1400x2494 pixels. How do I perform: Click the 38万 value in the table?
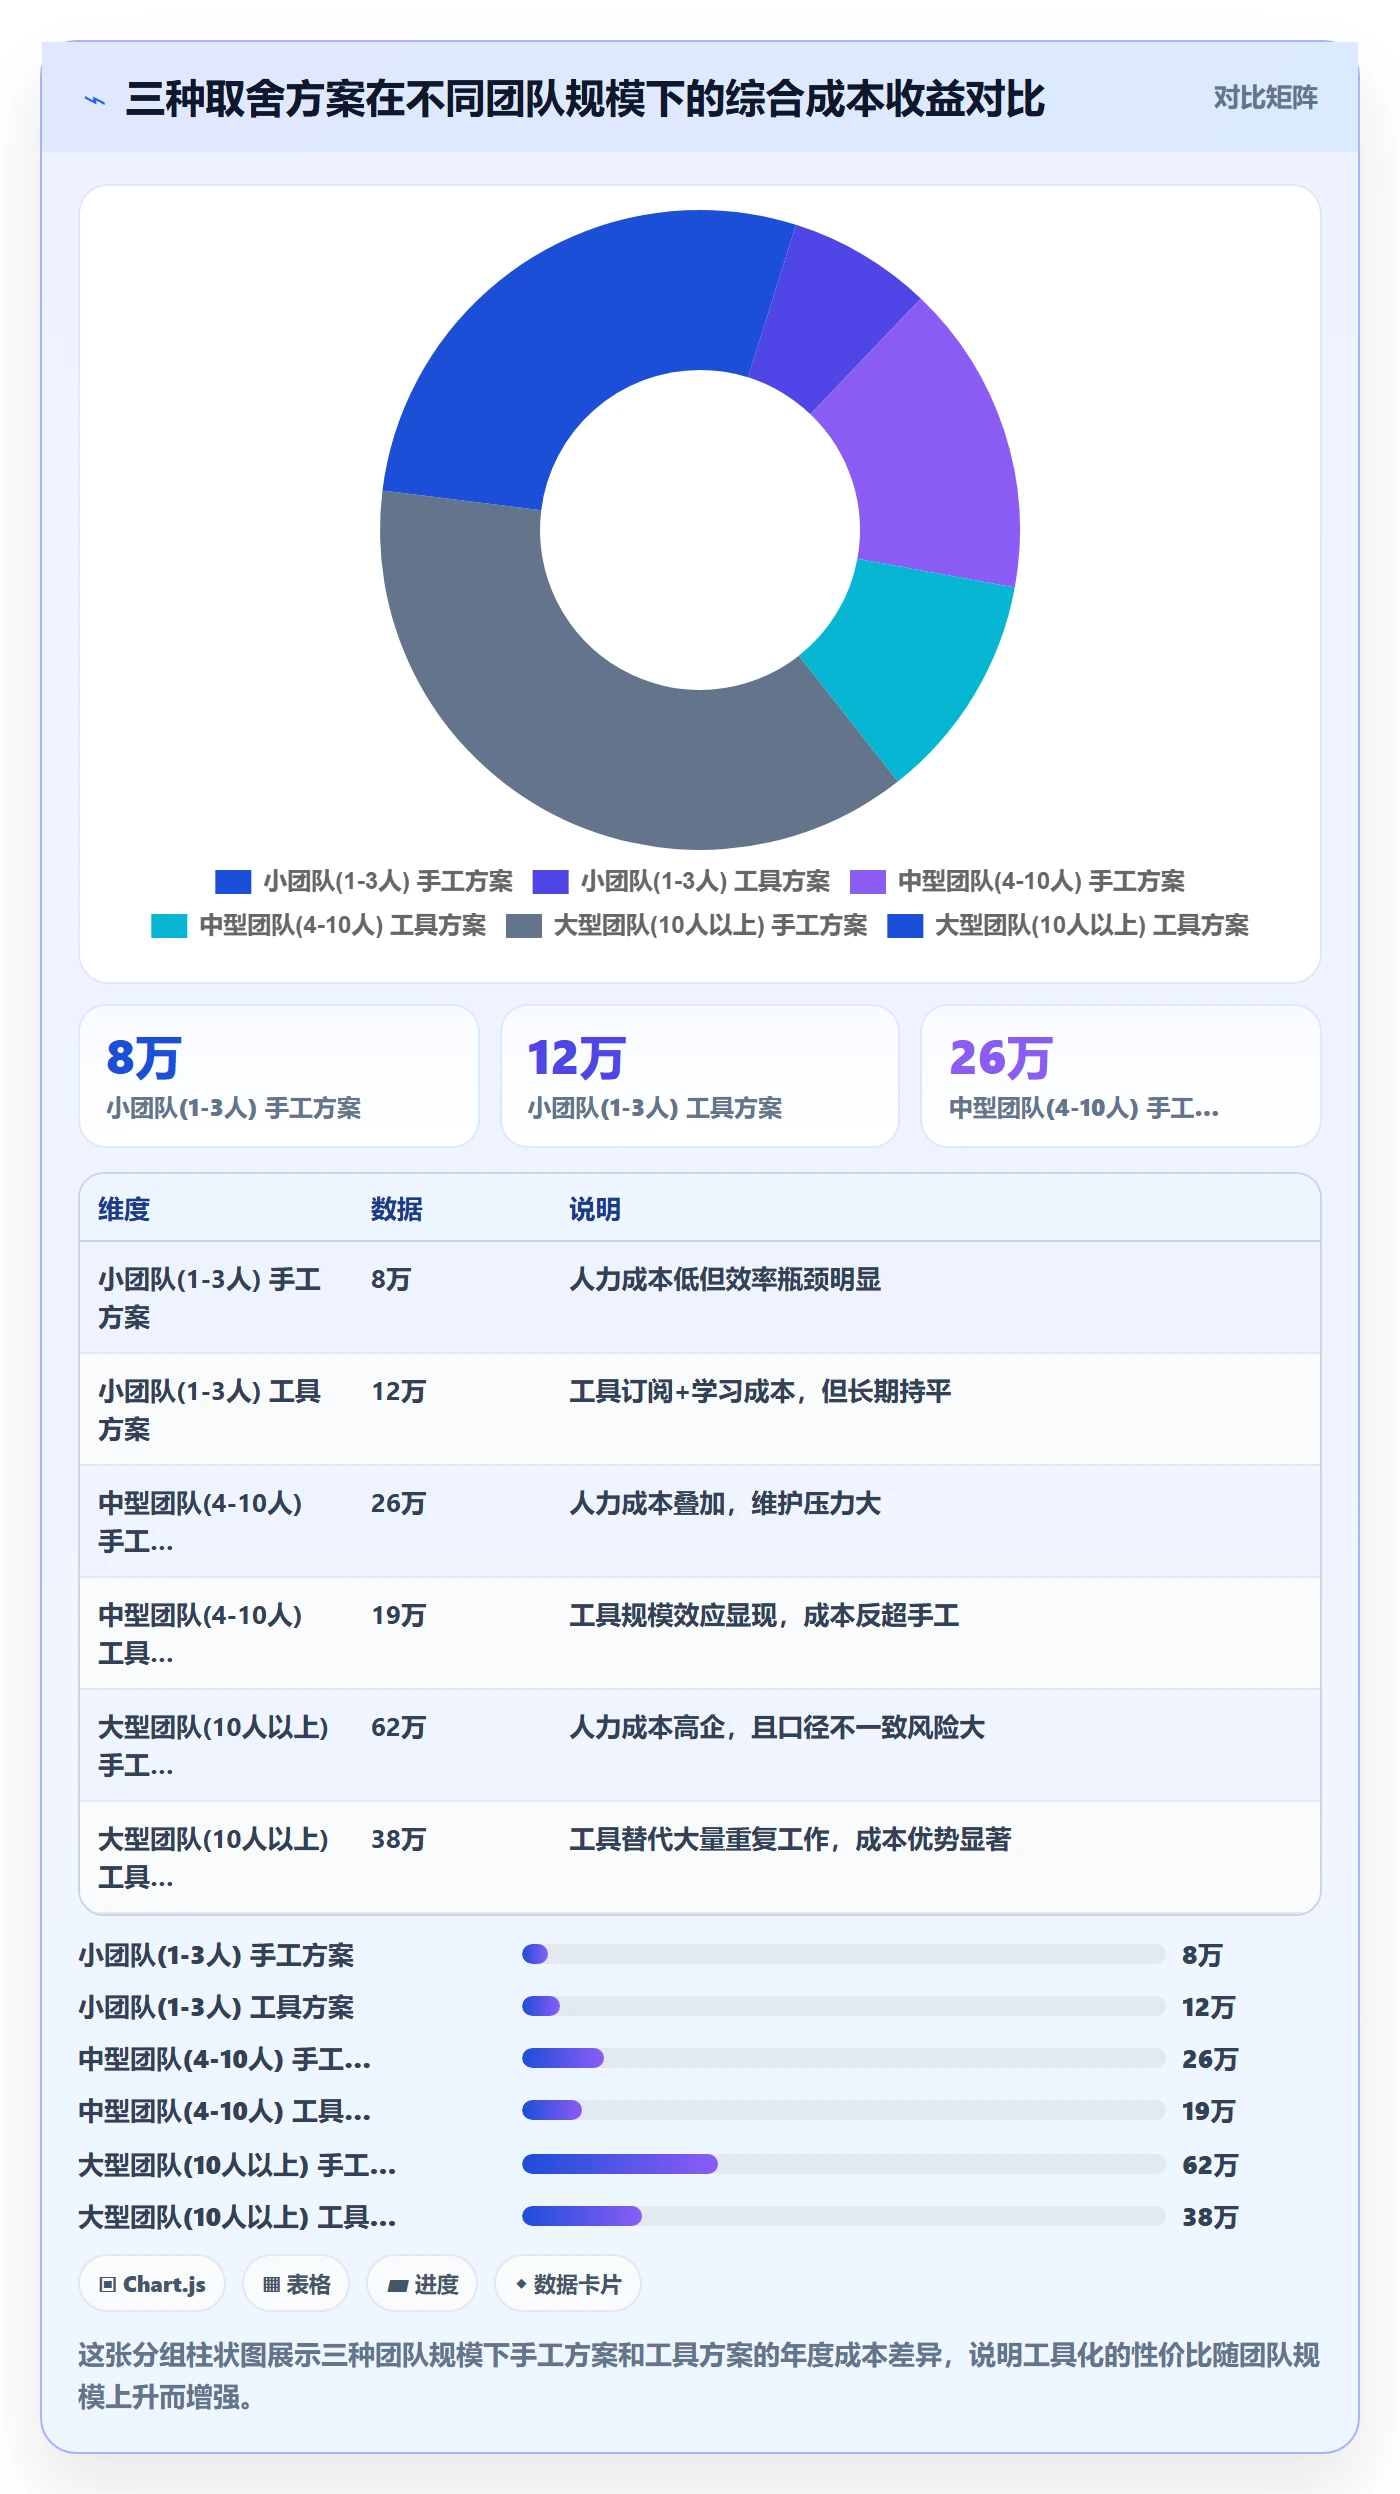coord(398,1840)
